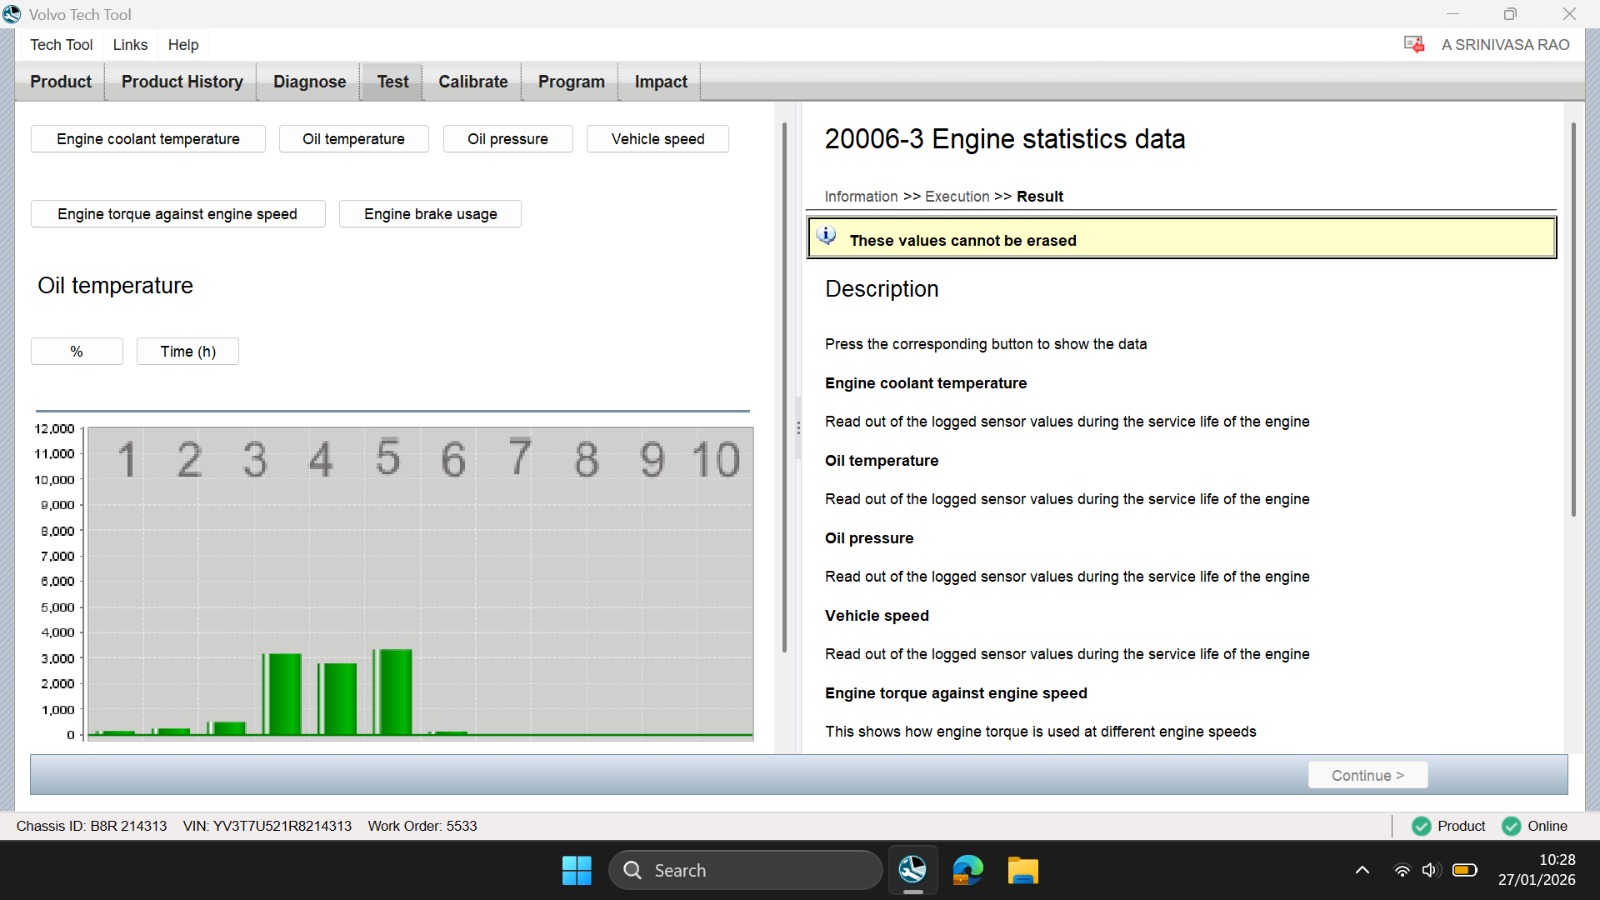
Task: Open the Tech Tool menu
Action: tap(61, 45)
